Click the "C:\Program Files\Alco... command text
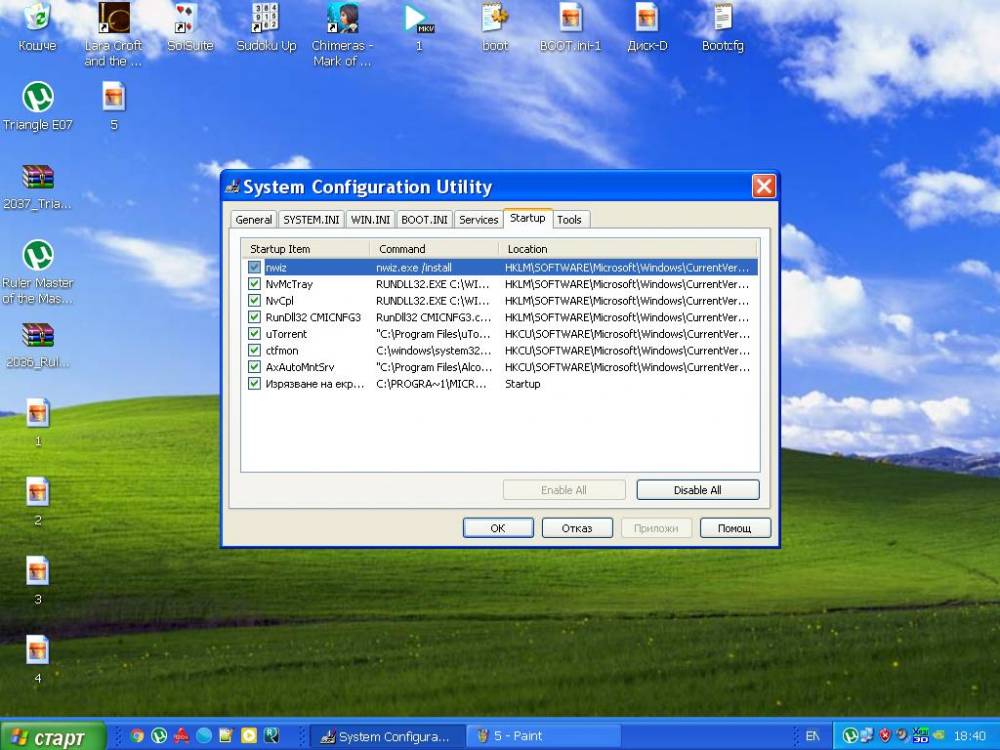This screenshot has height=750, width=1000. [434, 367]
